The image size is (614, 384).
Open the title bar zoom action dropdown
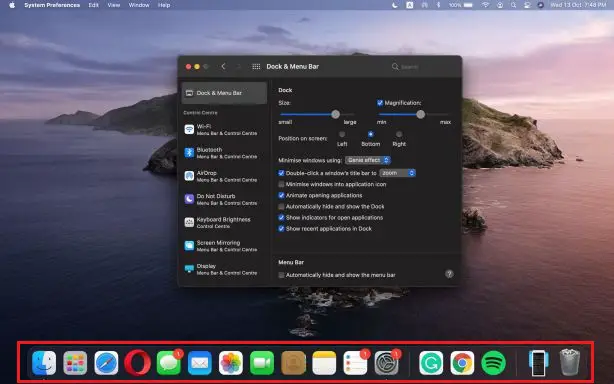coord(397,173)
